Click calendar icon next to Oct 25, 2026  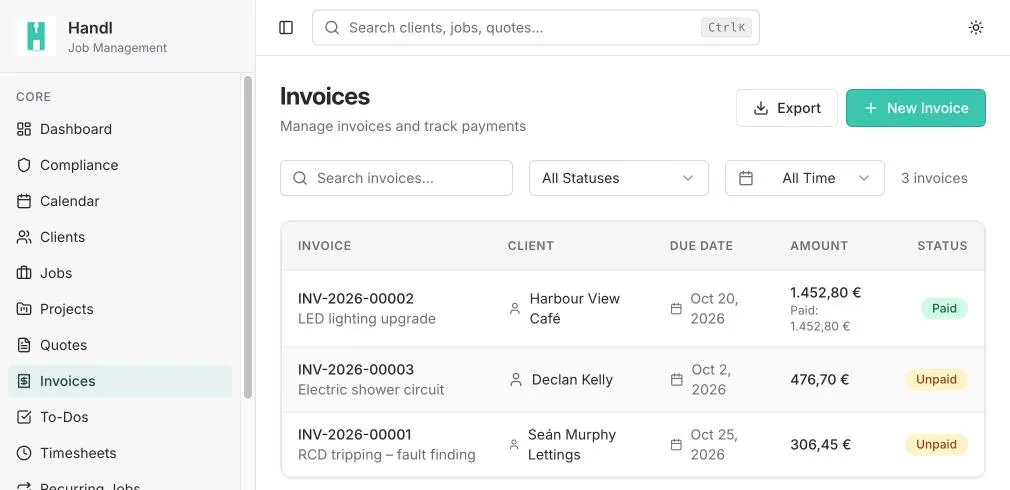click(676, 444)
